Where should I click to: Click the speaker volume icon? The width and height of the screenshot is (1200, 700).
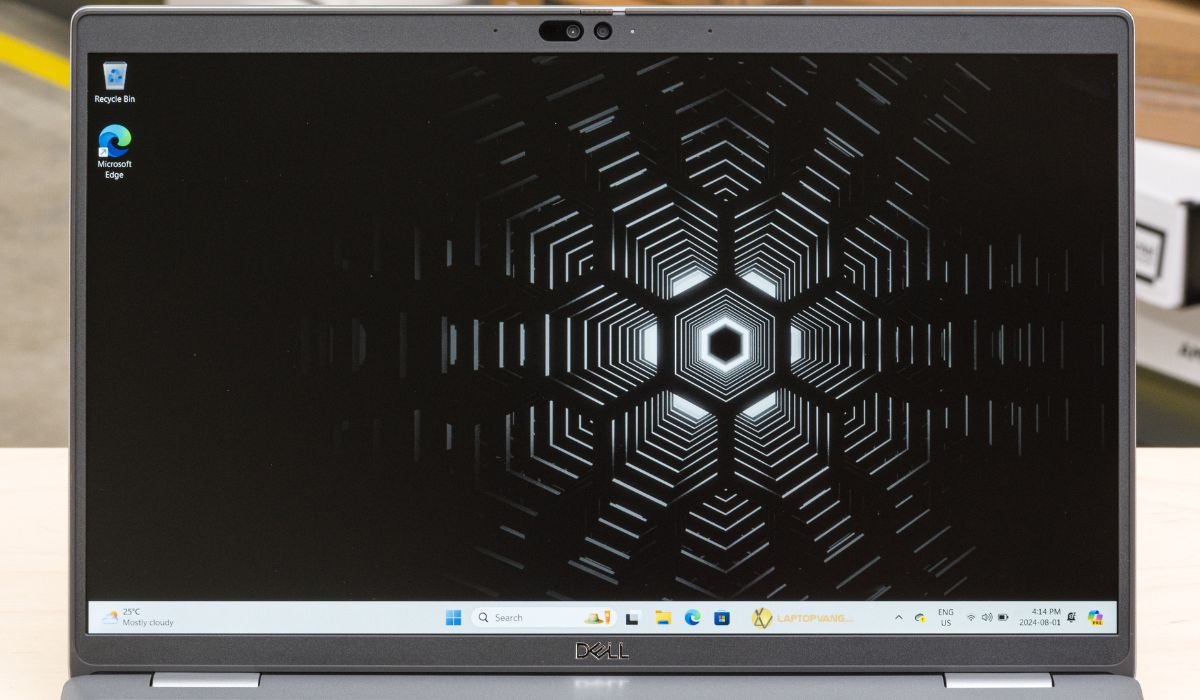pos(986,618)
